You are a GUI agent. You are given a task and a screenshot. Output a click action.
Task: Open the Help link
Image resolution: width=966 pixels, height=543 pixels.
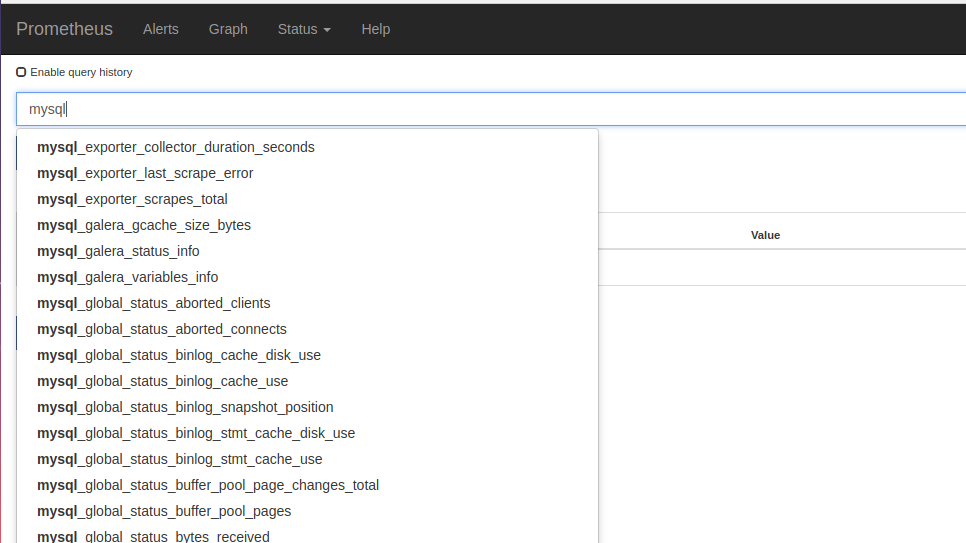(375, 29)
